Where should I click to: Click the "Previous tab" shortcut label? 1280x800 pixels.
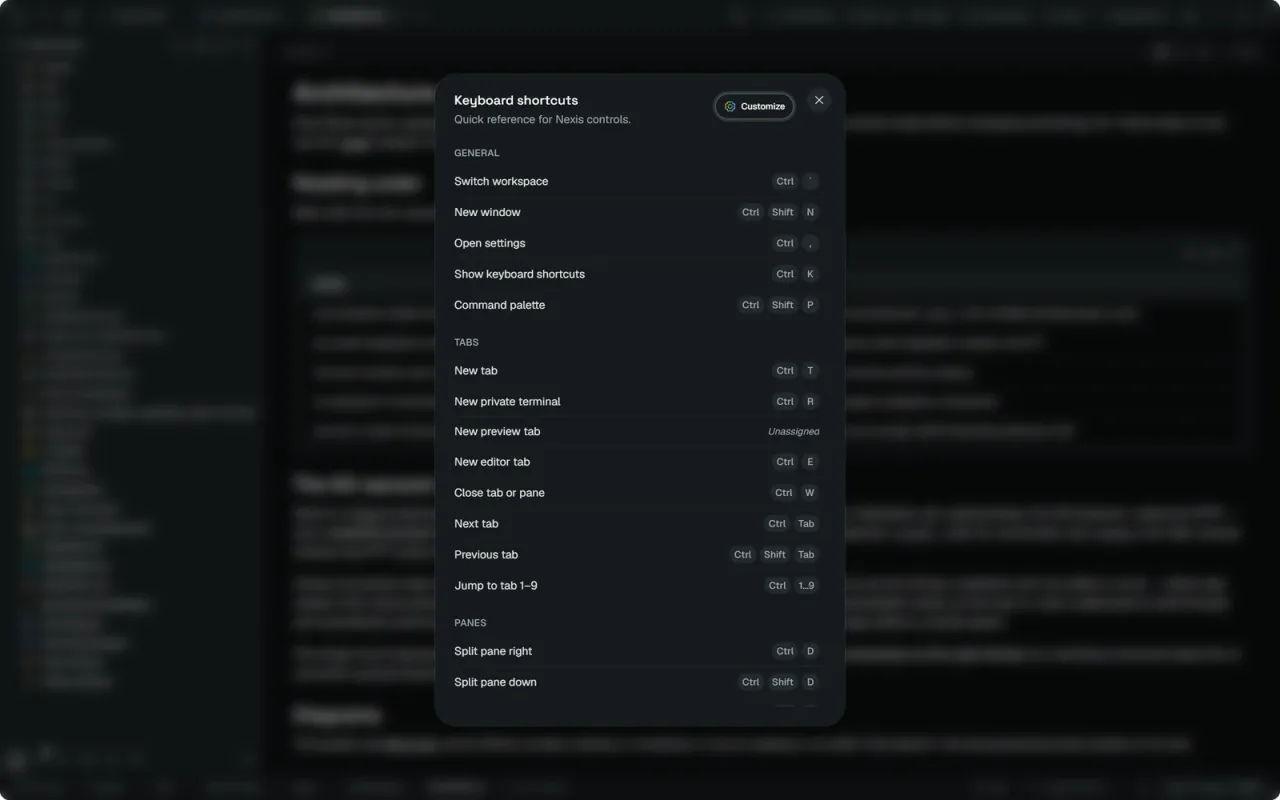click(x=486, y=555)
